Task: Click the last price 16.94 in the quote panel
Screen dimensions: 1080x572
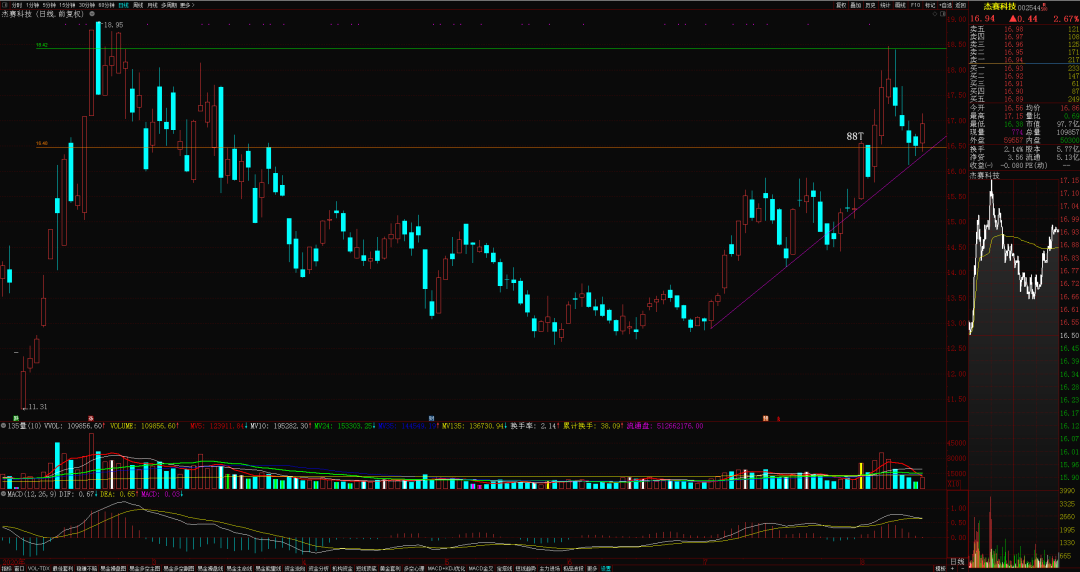Action: 982,19
